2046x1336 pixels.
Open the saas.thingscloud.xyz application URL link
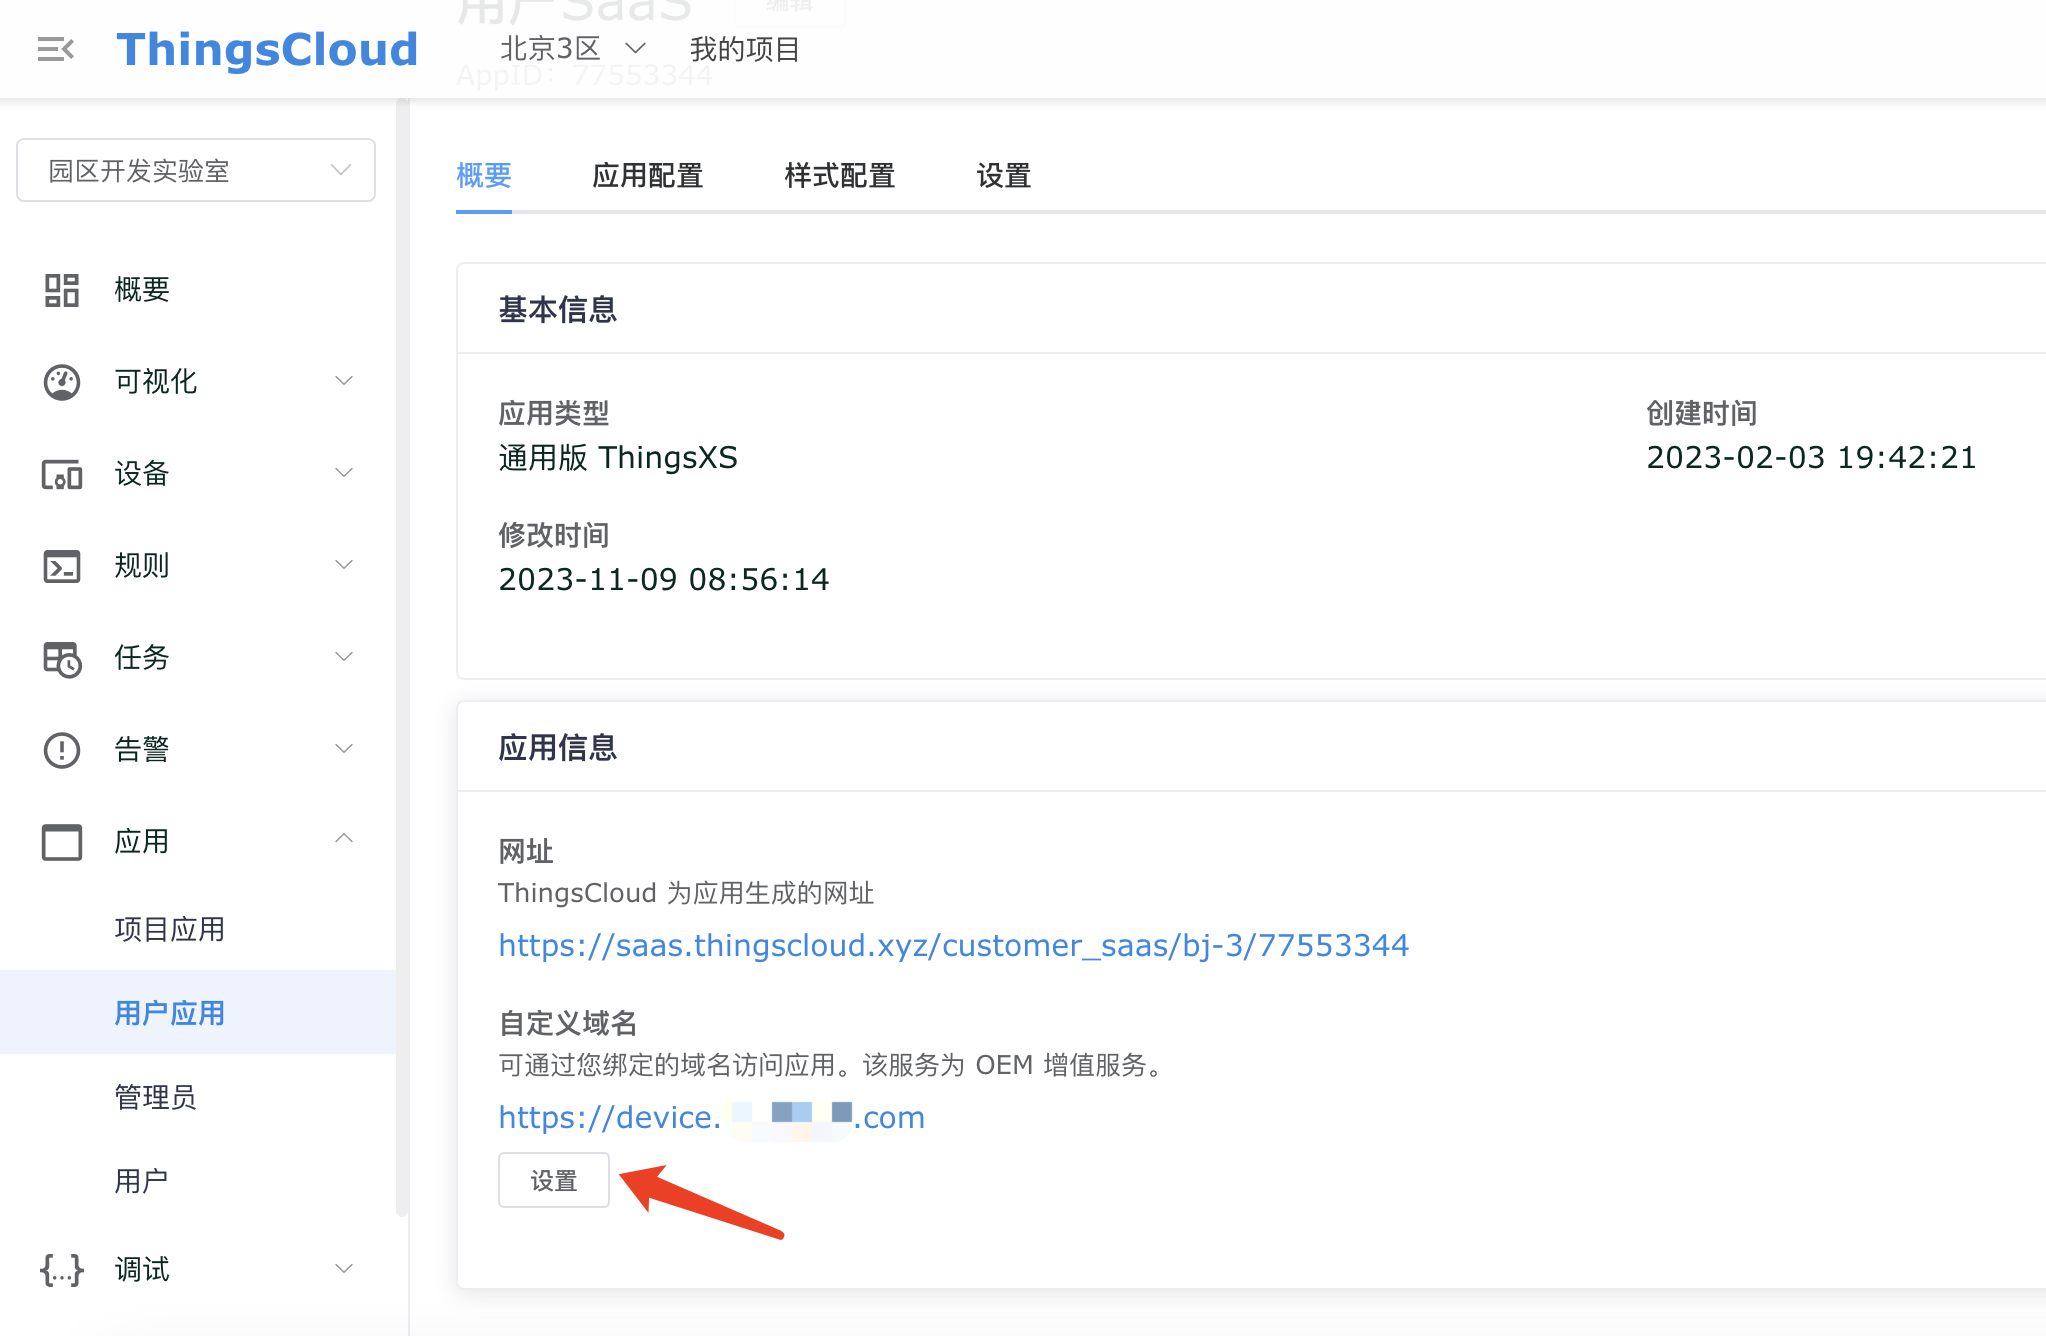click(x=952, y=945)
